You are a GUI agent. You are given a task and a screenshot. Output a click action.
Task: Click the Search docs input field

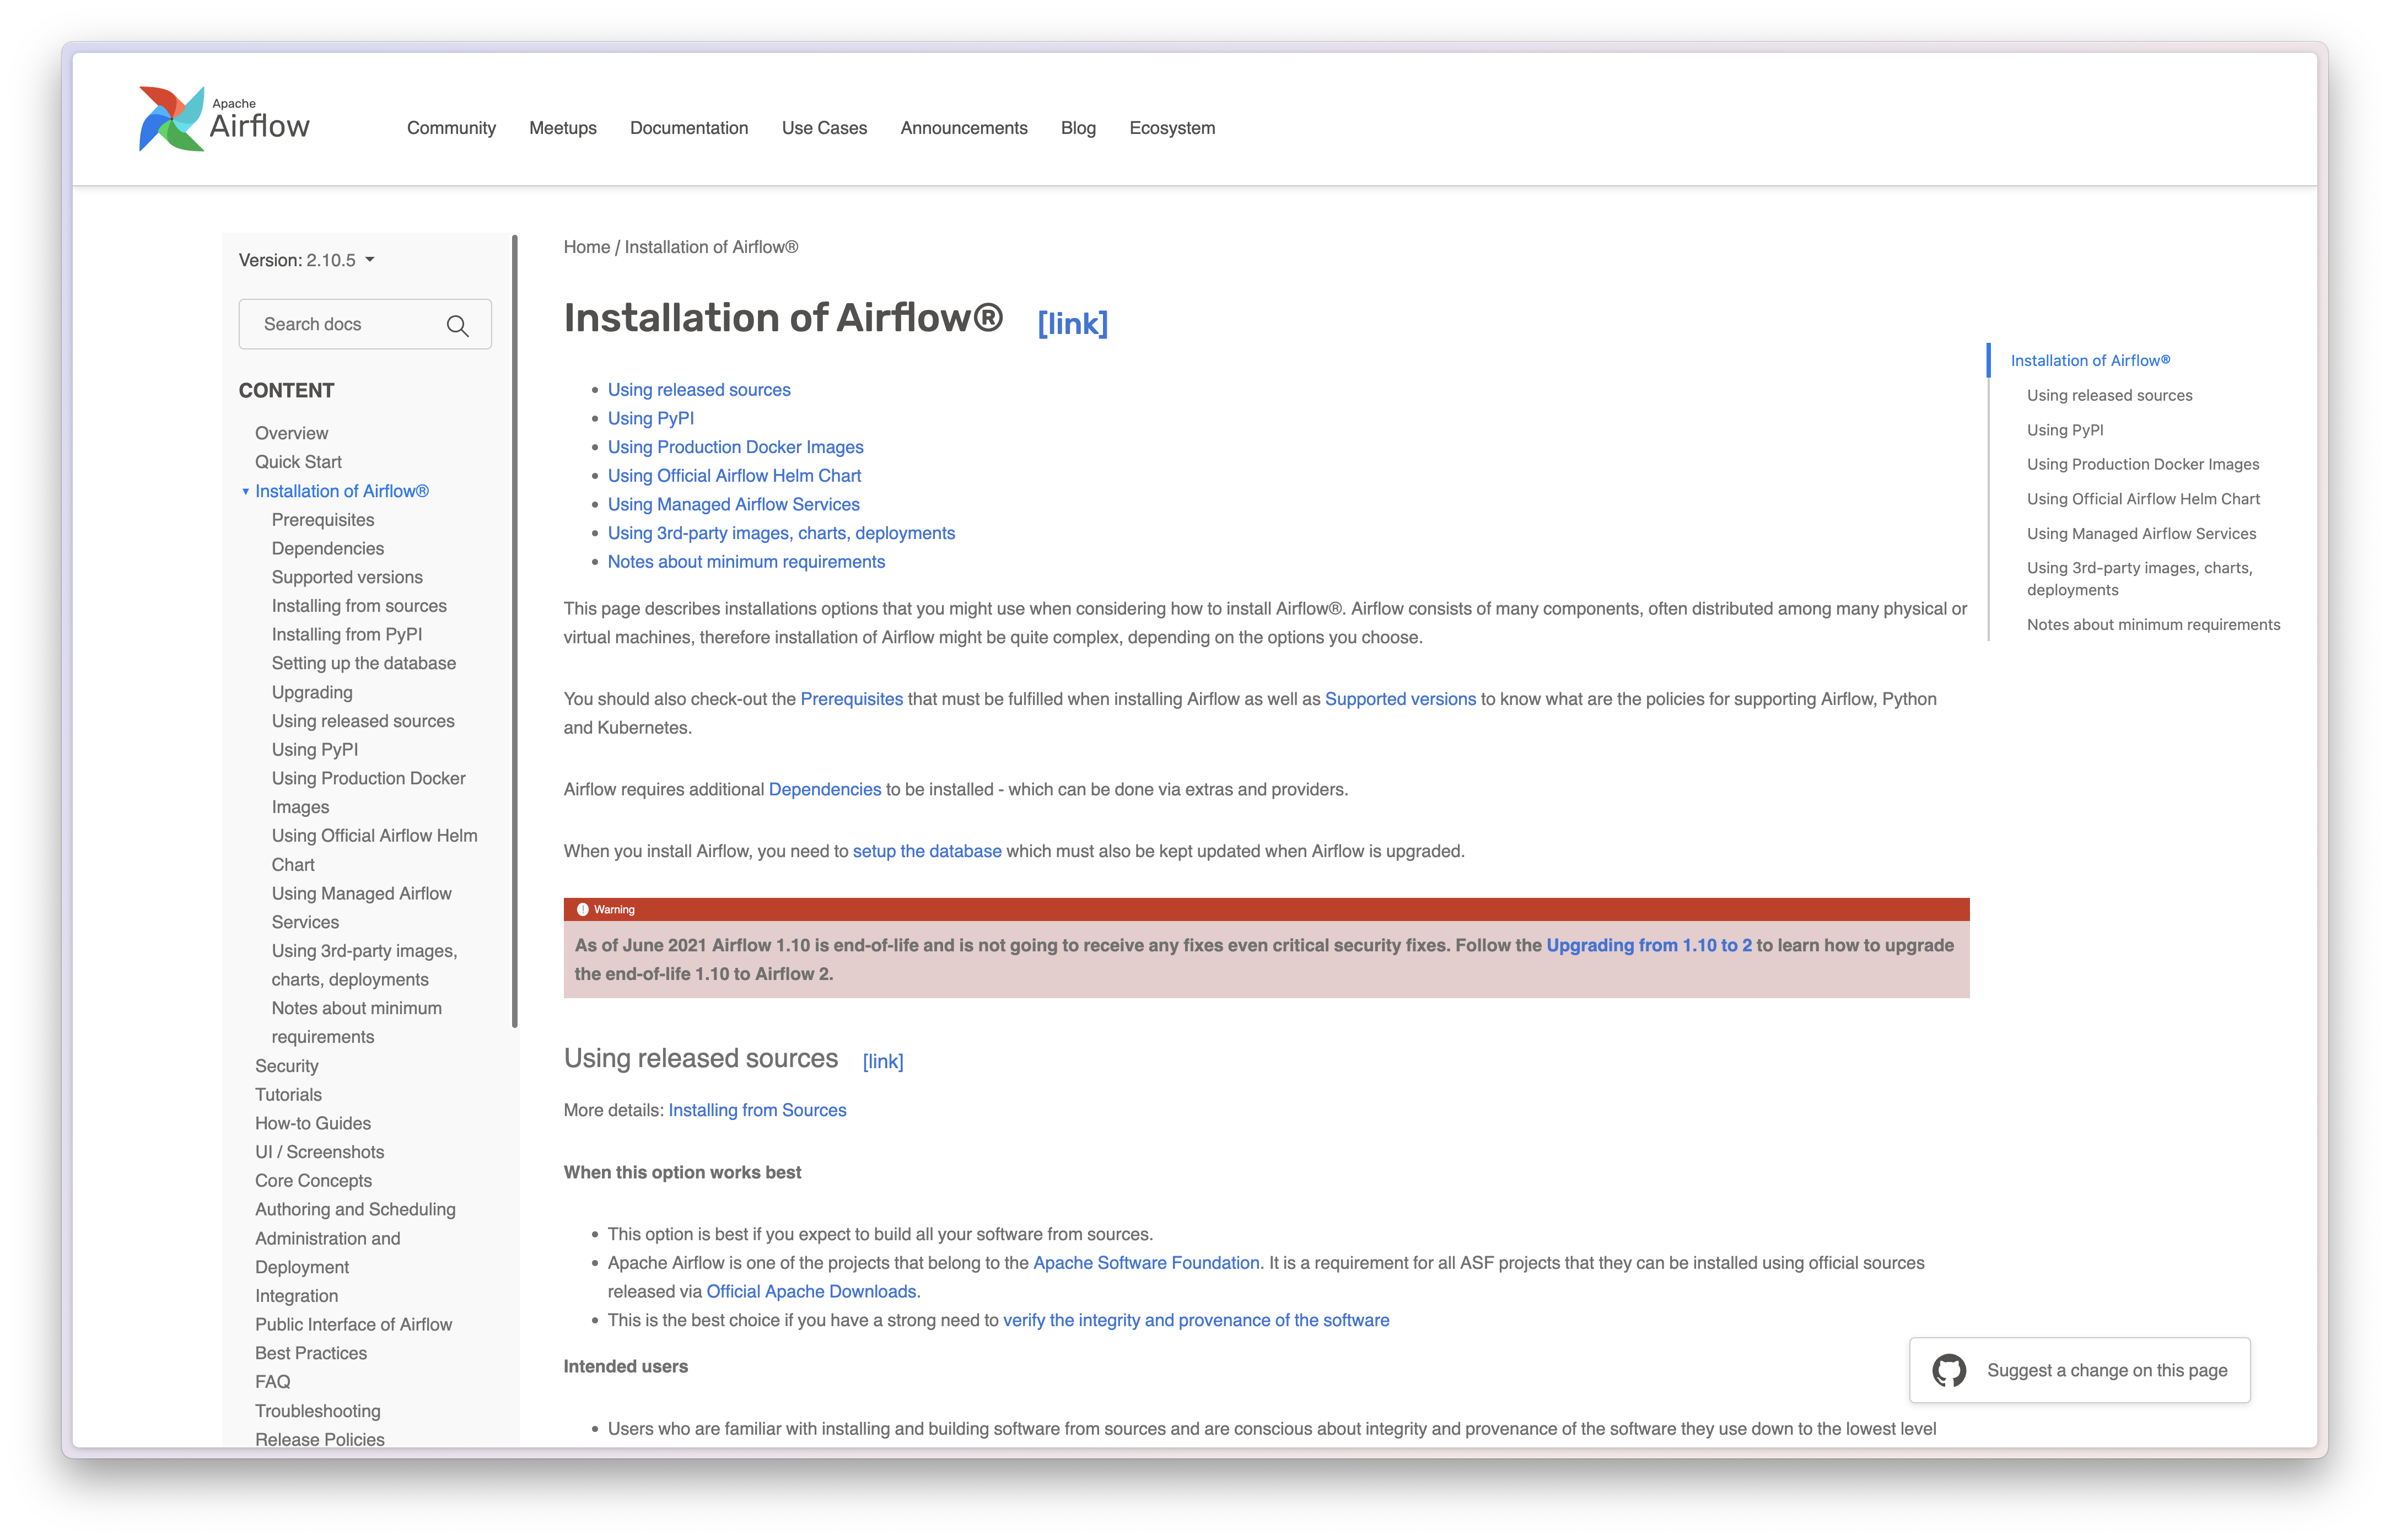point(365,324)
